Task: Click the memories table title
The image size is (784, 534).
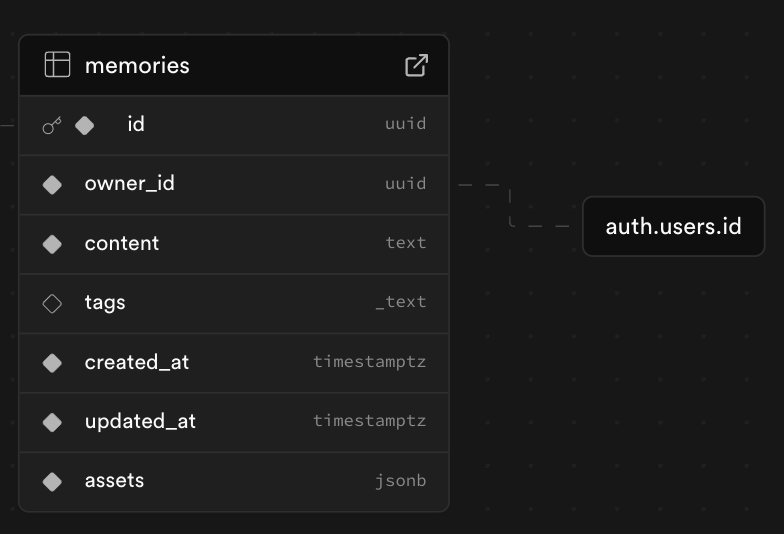Action: (137, 66)
